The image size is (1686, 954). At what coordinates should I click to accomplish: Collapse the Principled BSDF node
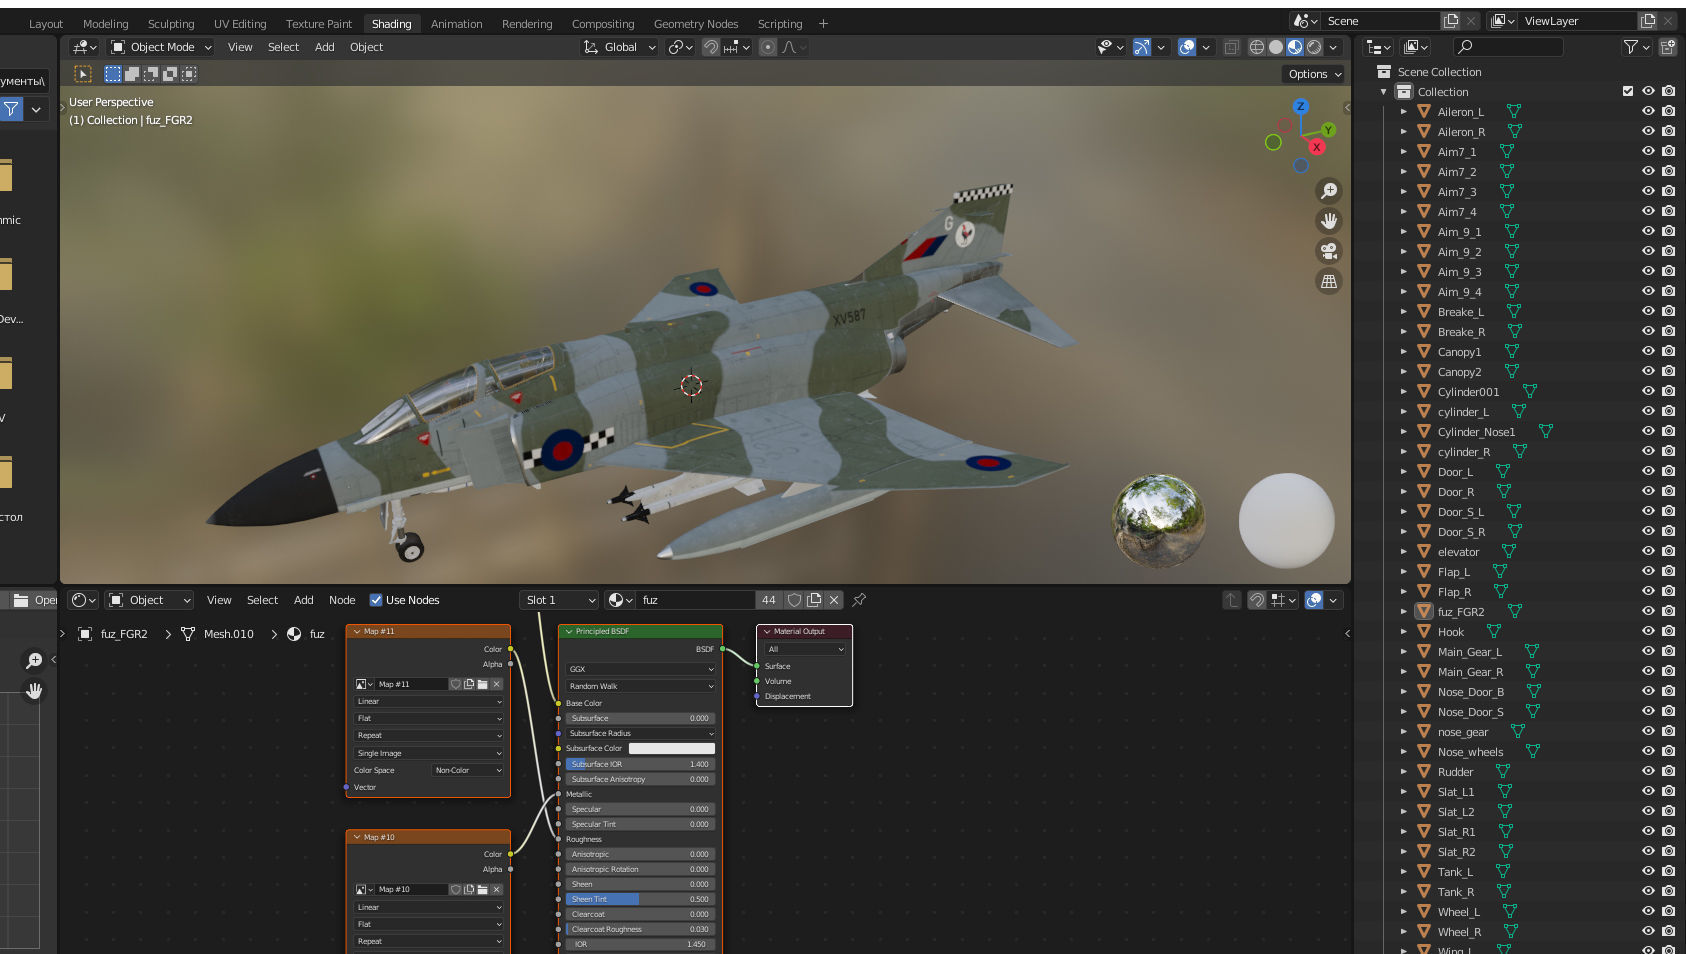click(x=569, y=631)
